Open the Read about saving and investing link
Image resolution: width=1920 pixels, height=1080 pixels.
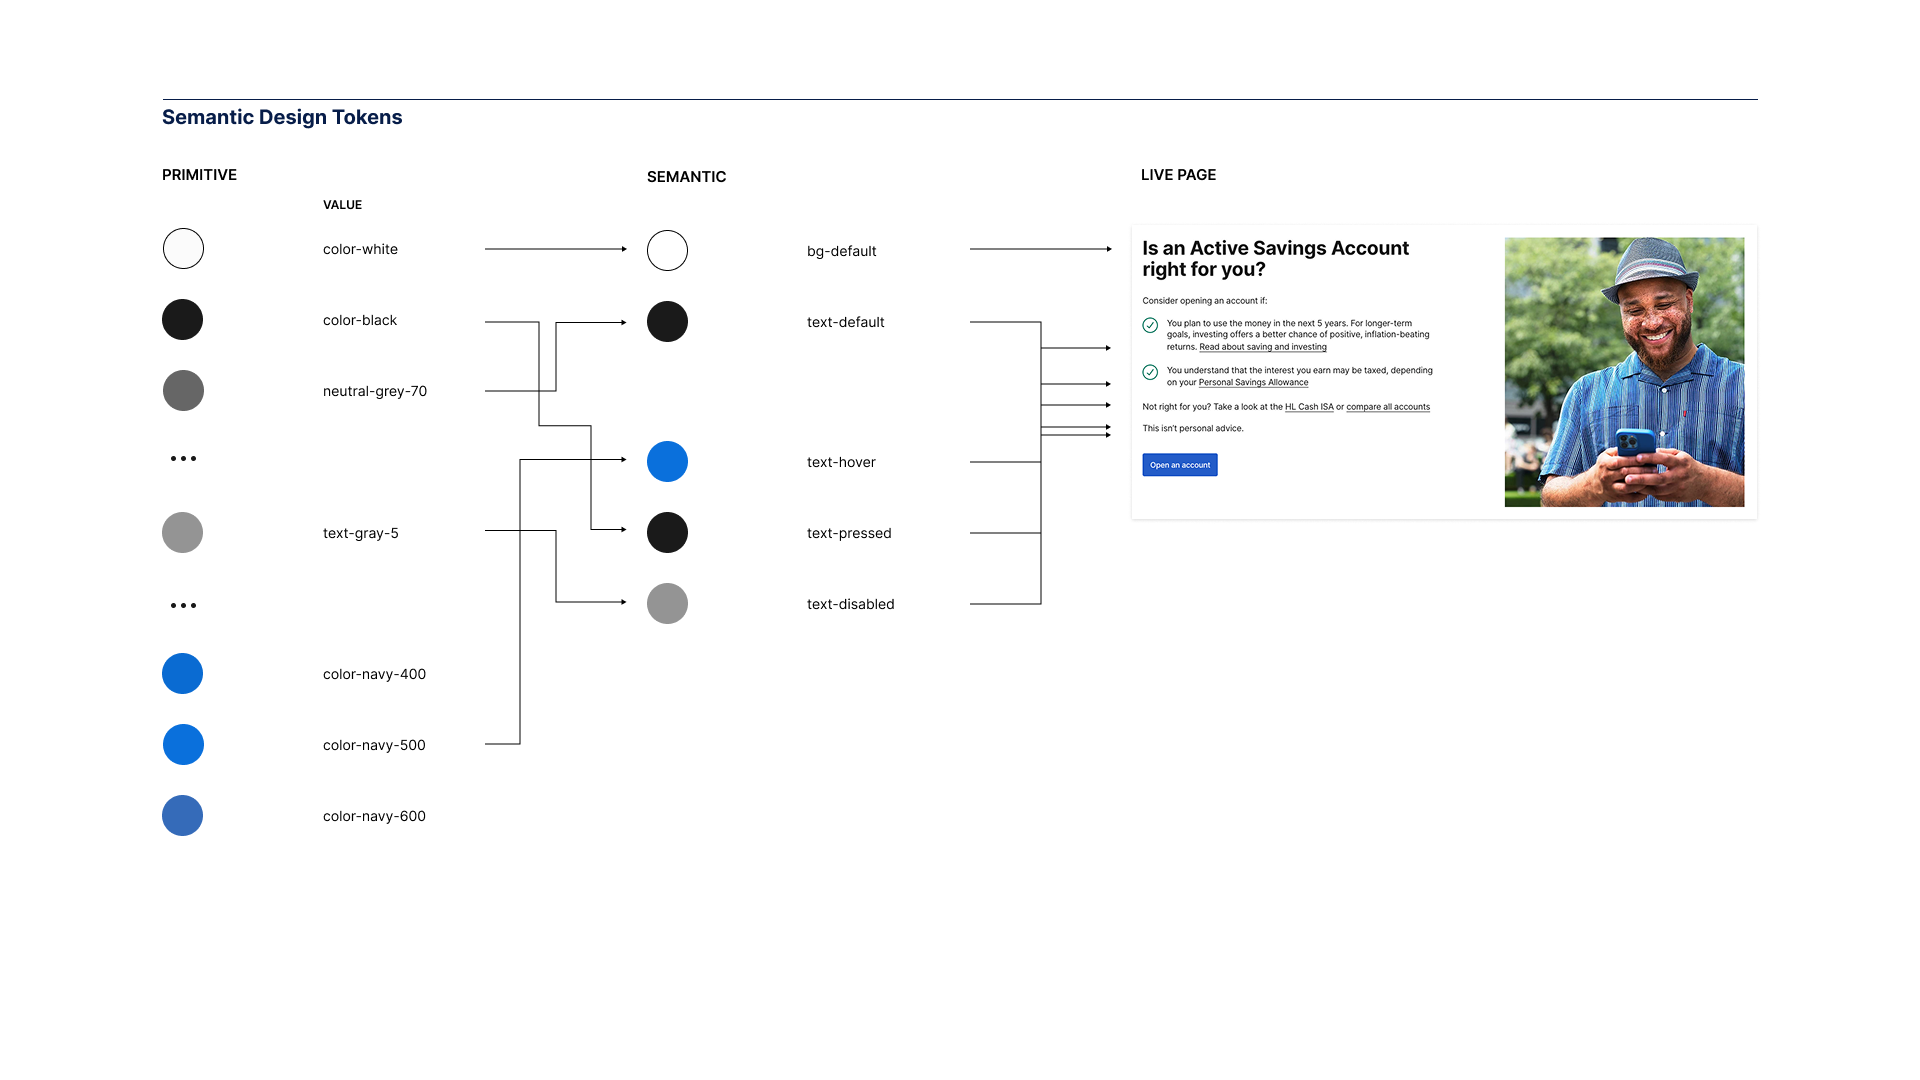coord(1262,347)
